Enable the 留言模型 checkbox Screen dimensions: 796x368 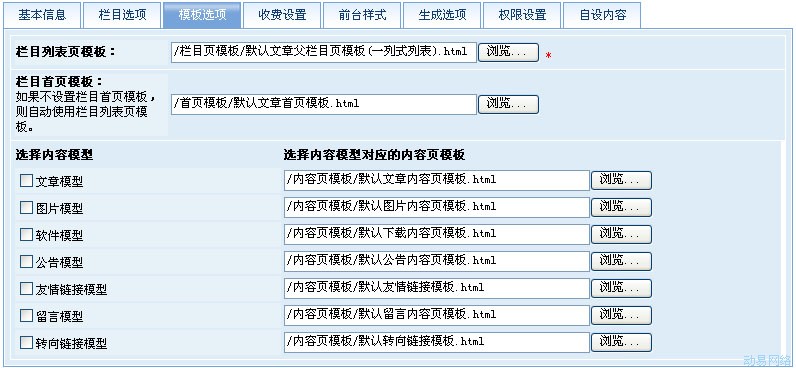click(26, 316)
